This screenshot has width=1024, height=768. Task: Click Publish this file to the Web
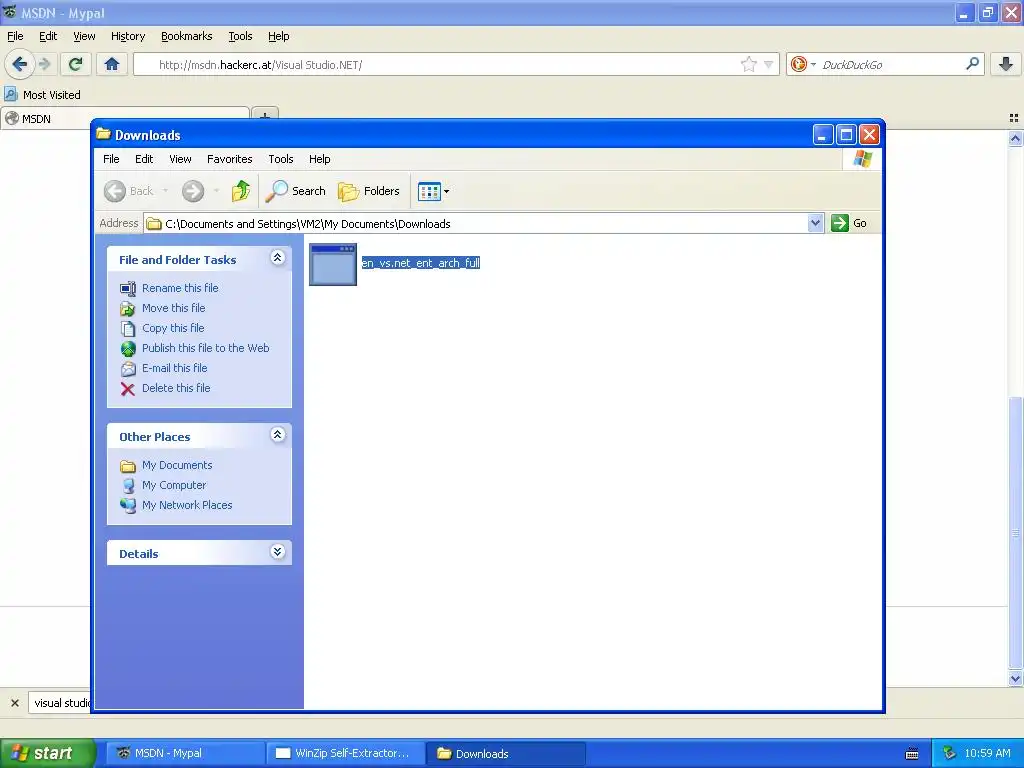206,348
